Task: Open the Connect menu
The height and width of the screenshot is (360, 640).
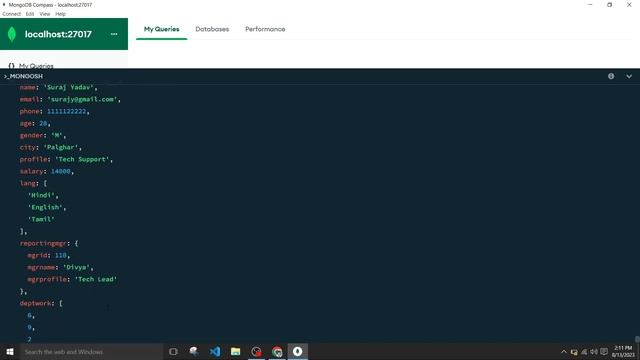Action: point(11,14)
